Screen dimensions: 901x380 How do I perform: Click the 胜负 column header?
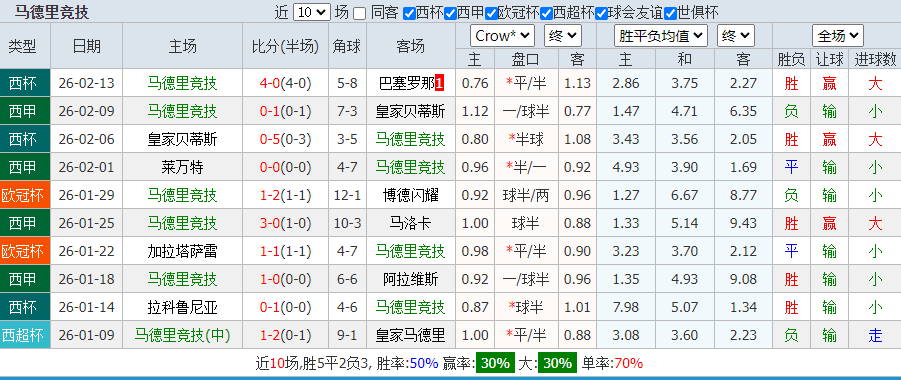(791, 59)
